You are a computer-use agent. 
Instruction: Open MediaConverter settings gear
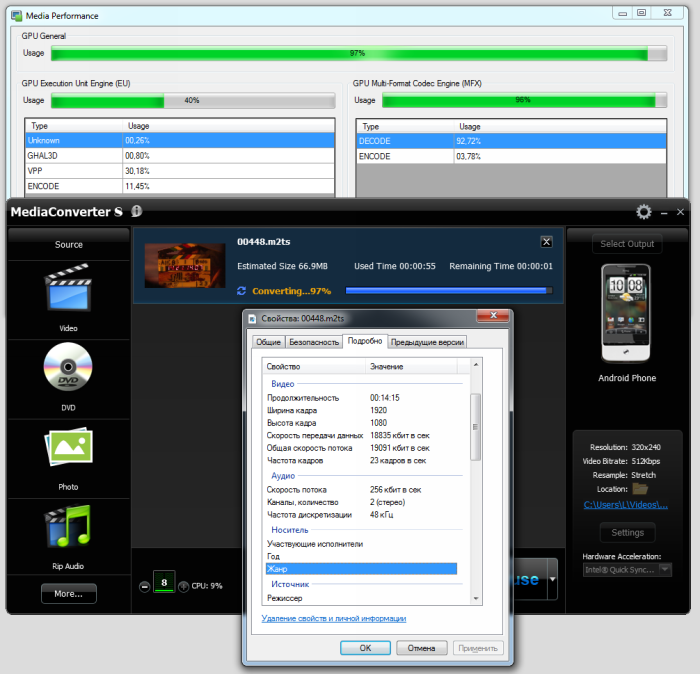pyautogui.click(x=644, y=212)
